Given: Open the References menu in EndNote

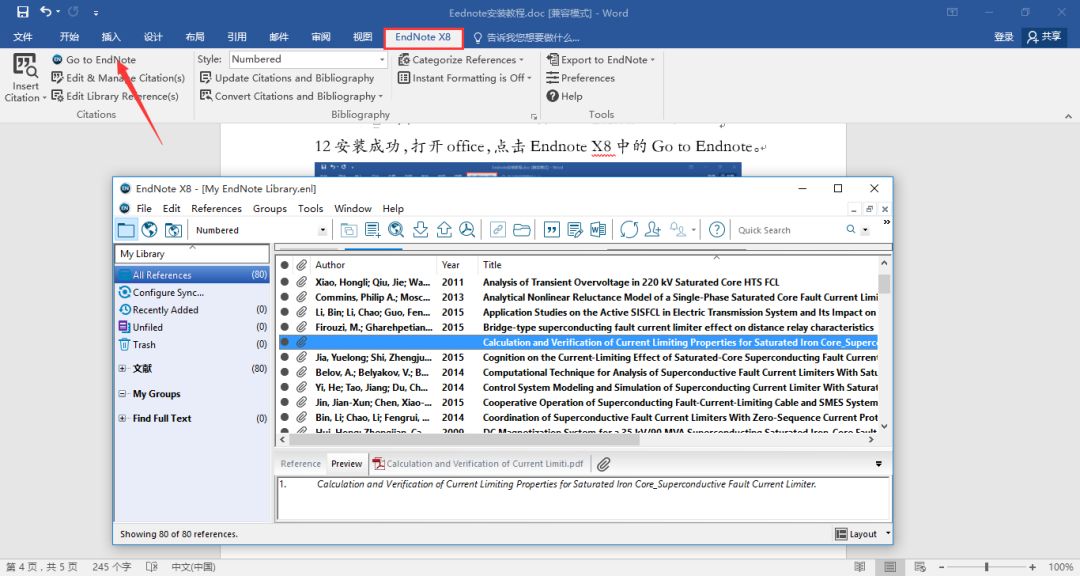Looking at the screenshot, I should (216, 208).
